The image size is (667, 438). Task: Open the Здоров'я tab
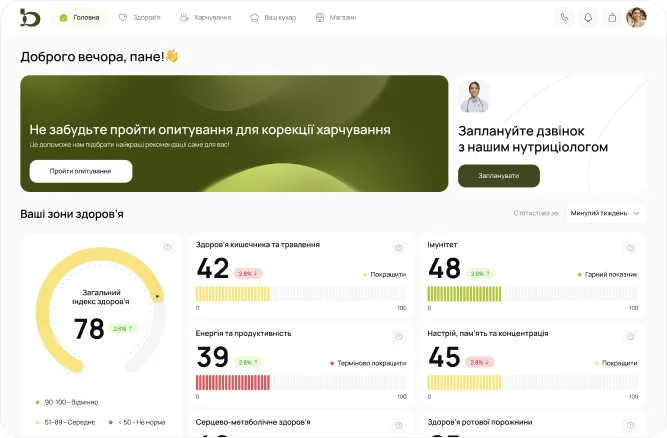[139, 17]
